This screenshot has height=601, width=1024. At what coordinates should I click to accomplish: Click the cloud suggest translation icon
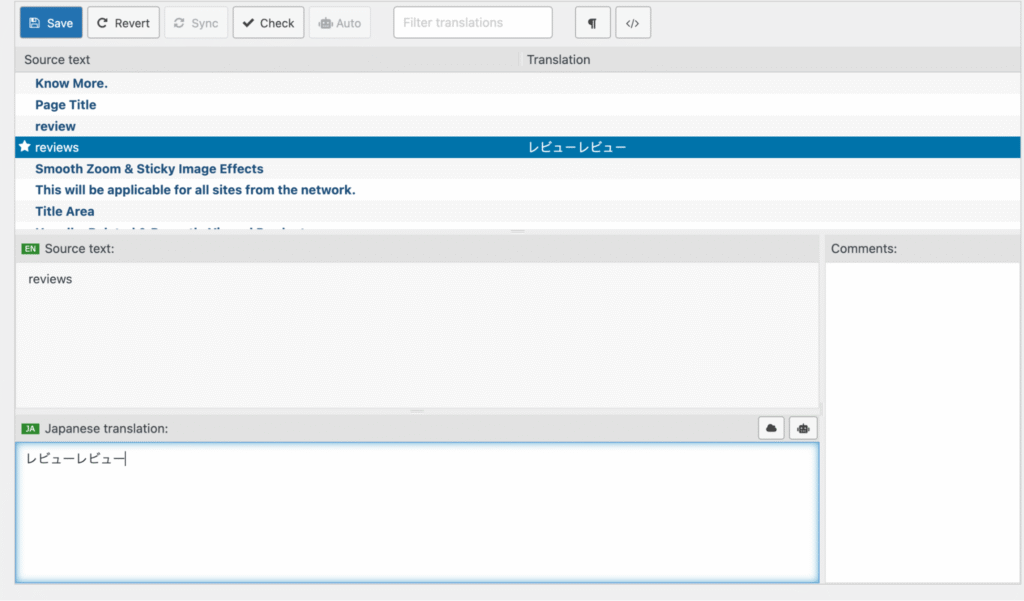pos(772,428)
